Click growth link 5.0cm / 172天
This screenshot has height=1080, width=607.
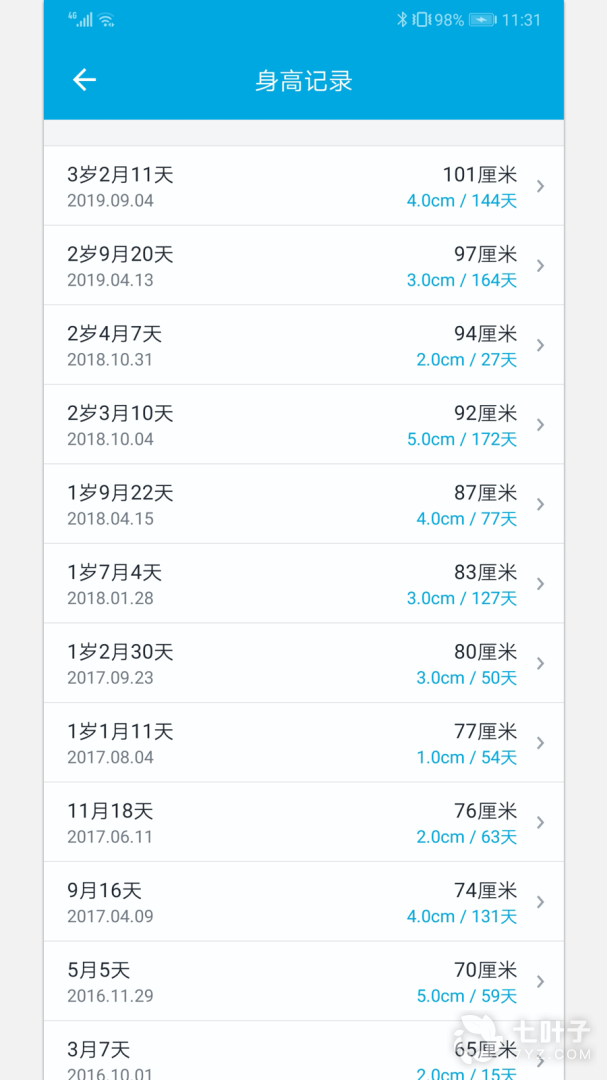(x=461, y=439)
